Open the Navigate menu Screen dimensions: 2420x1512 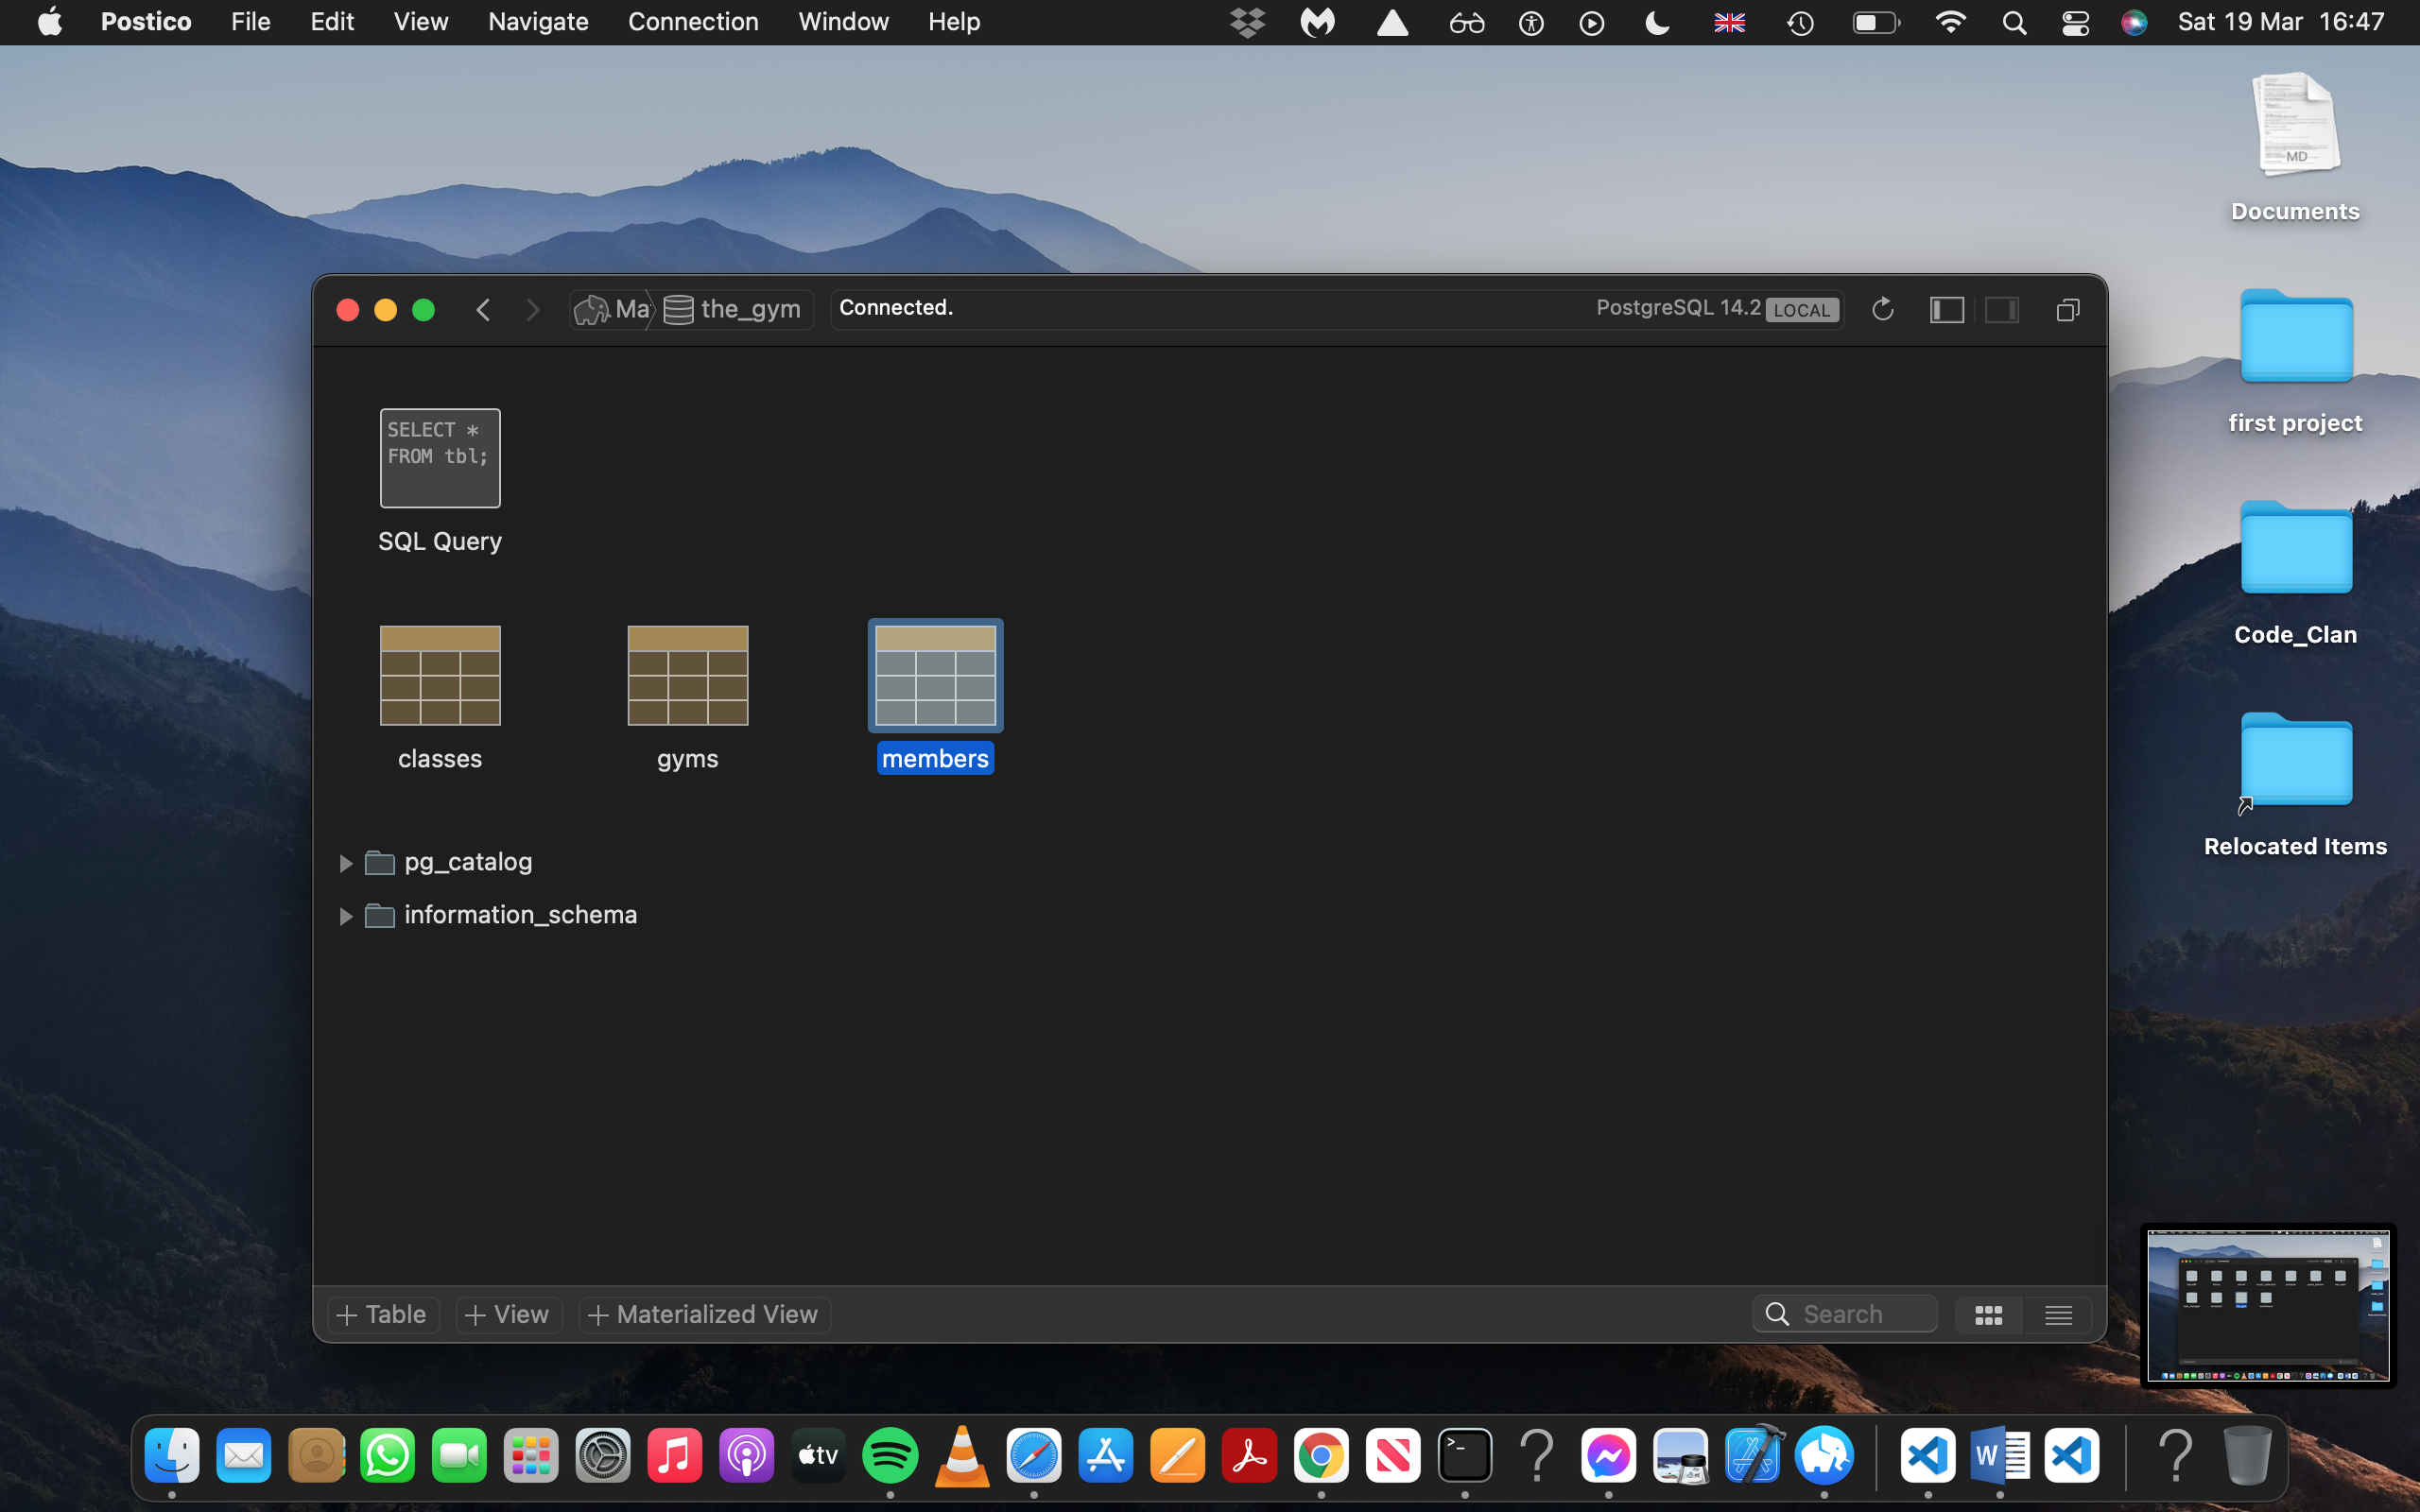538,22
